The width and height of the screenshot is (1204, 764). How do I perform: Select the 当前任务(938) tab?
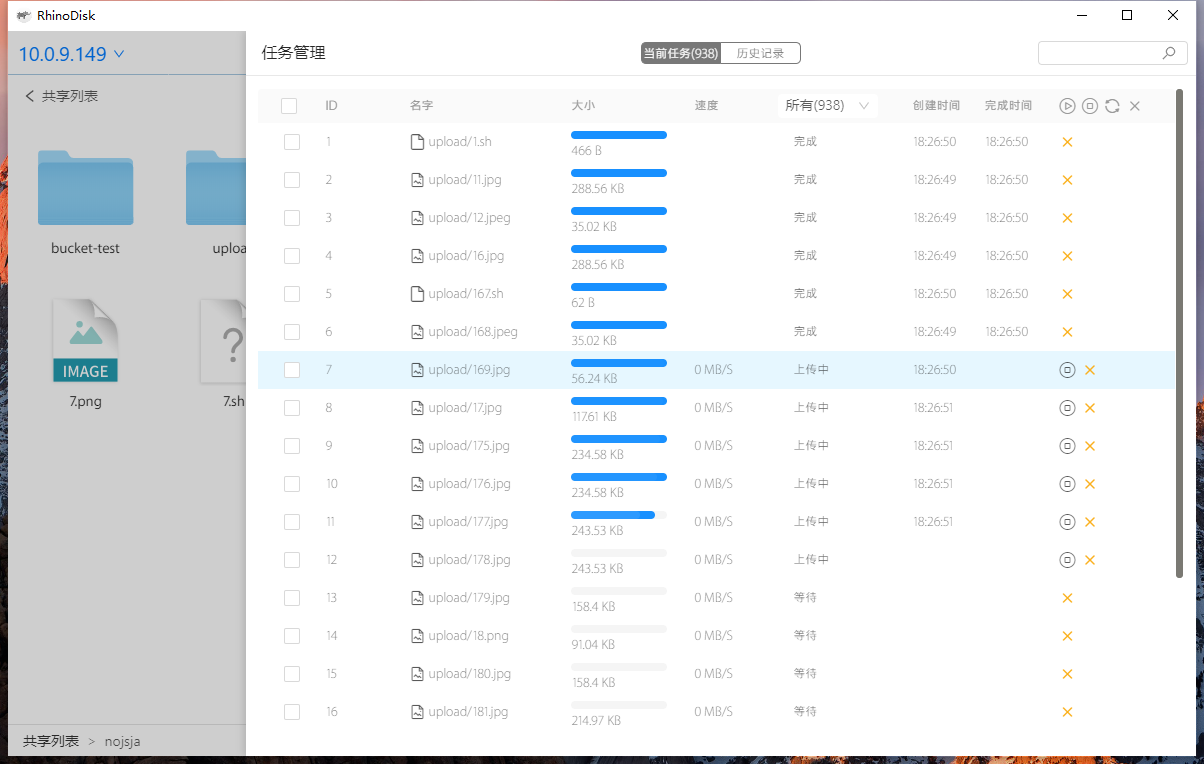click(680, 53)
